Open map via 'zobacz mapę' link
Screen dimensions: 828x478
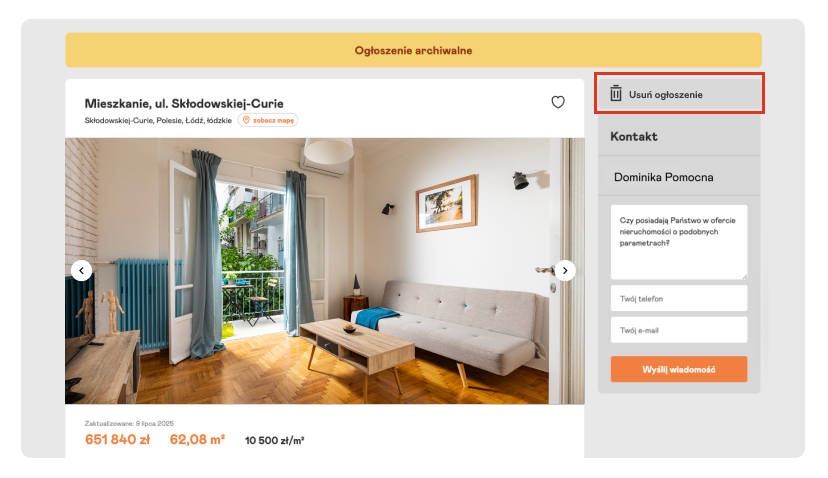click(x=268, y=120)
